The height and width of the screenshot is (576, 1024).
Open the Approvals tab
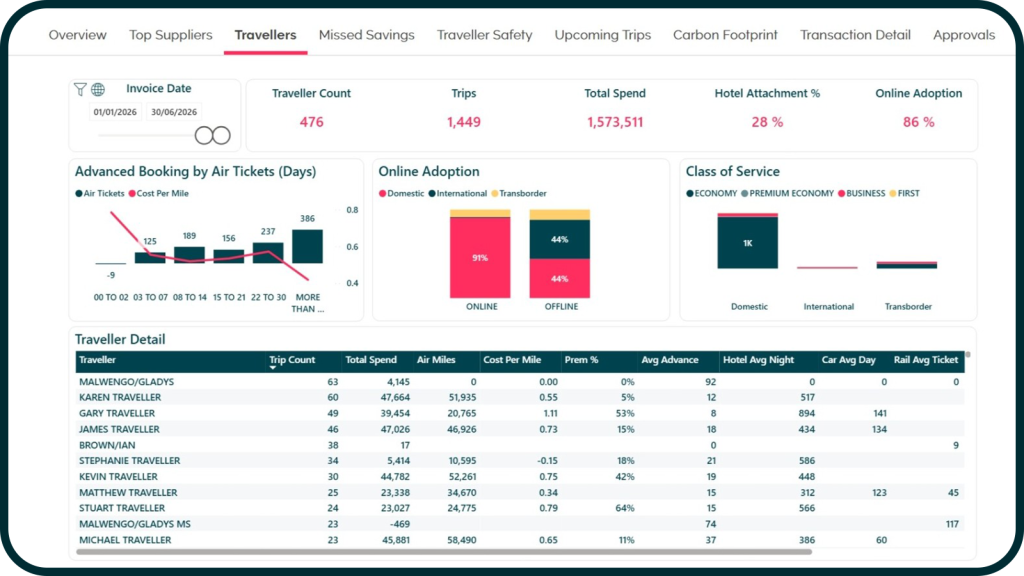click(x=964, y=35)
